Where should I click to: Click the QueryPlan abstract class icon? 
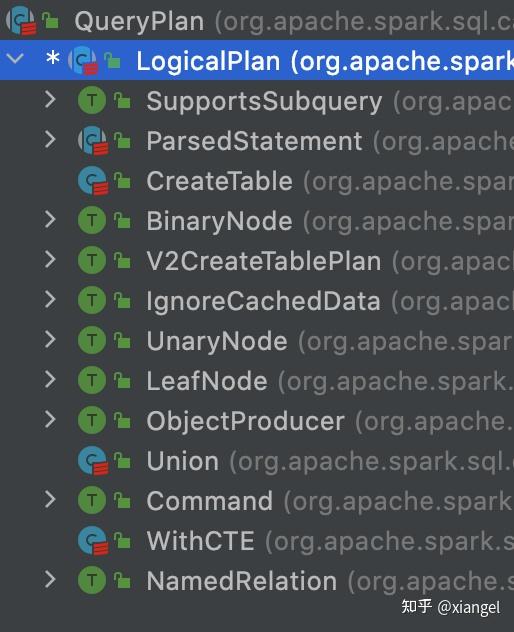click(x=21, y=20)
